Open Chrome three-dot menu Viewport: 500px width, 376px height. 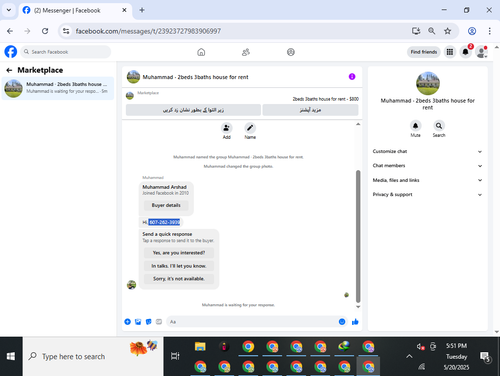[x=489, y=31]
